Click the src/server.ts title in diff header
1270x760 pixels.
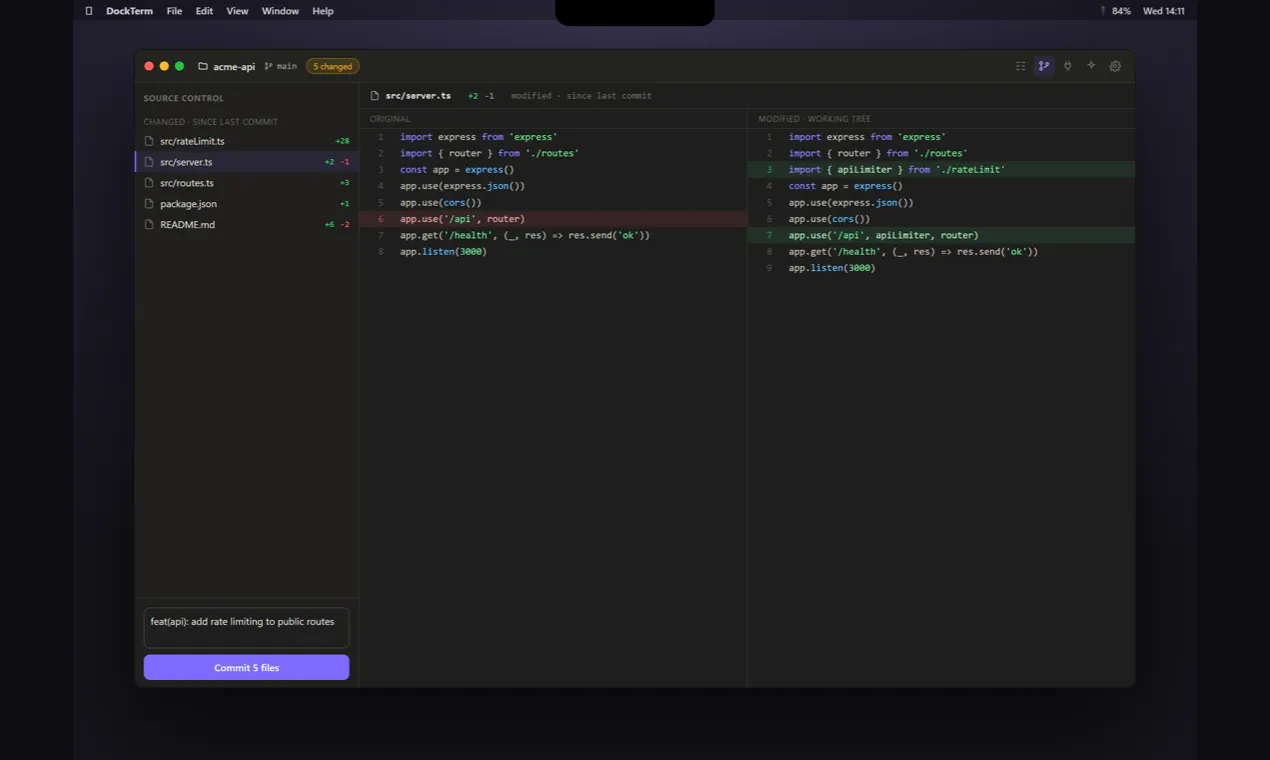(418, 96)
